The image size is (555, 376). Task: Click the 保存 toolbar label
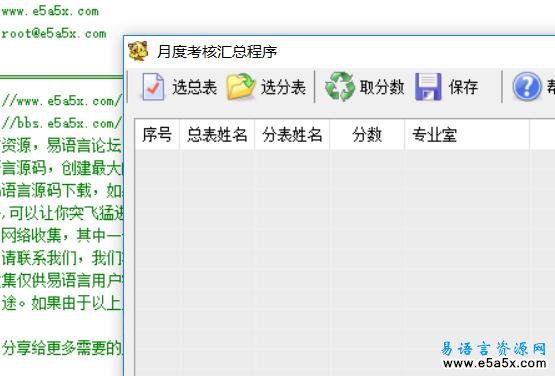pyautogui.click(x=463, y=87)
